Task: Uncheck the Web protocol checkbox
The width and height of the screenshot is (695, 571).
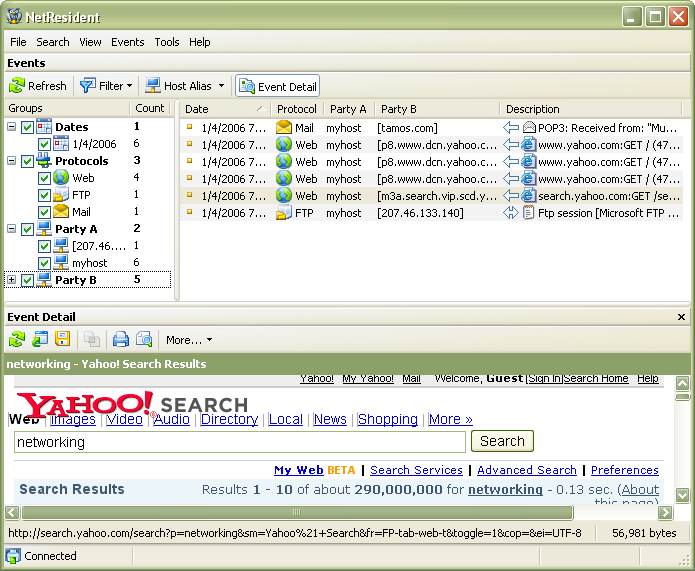Action: tap(44, 178)
